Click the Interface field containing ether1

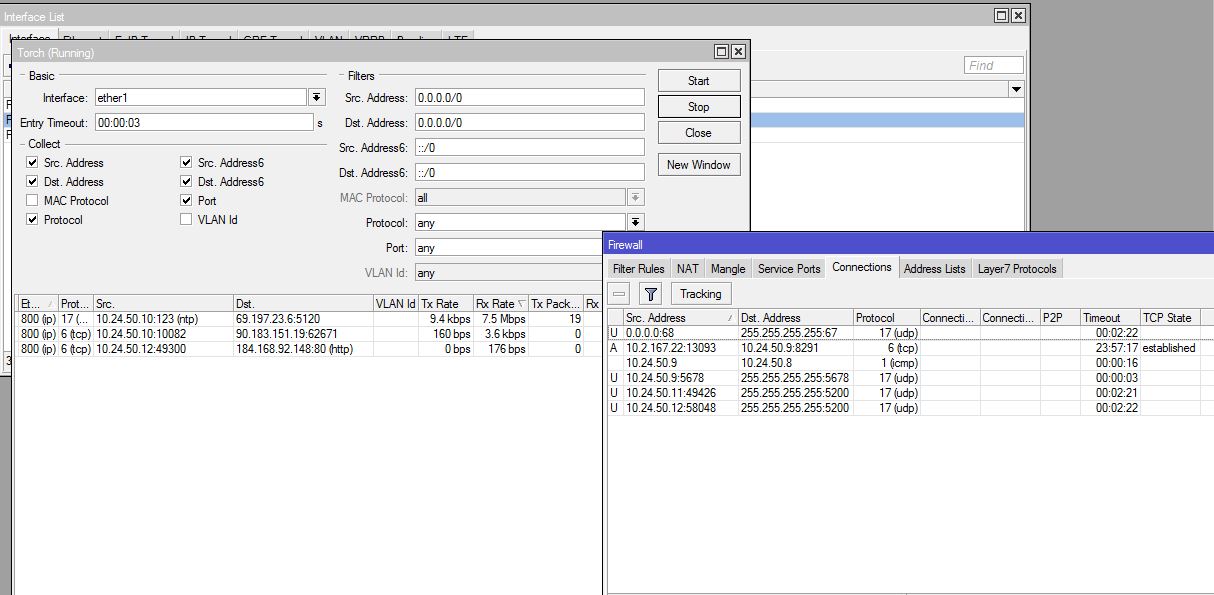click(200, 97)
